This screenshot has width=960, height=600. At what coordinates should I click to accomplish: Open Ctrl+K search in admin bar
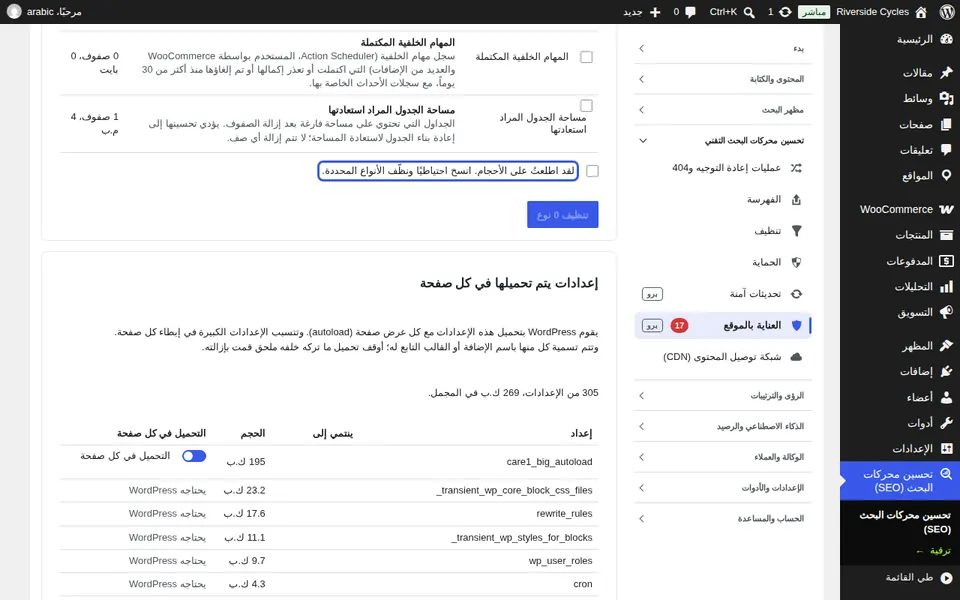732,12
